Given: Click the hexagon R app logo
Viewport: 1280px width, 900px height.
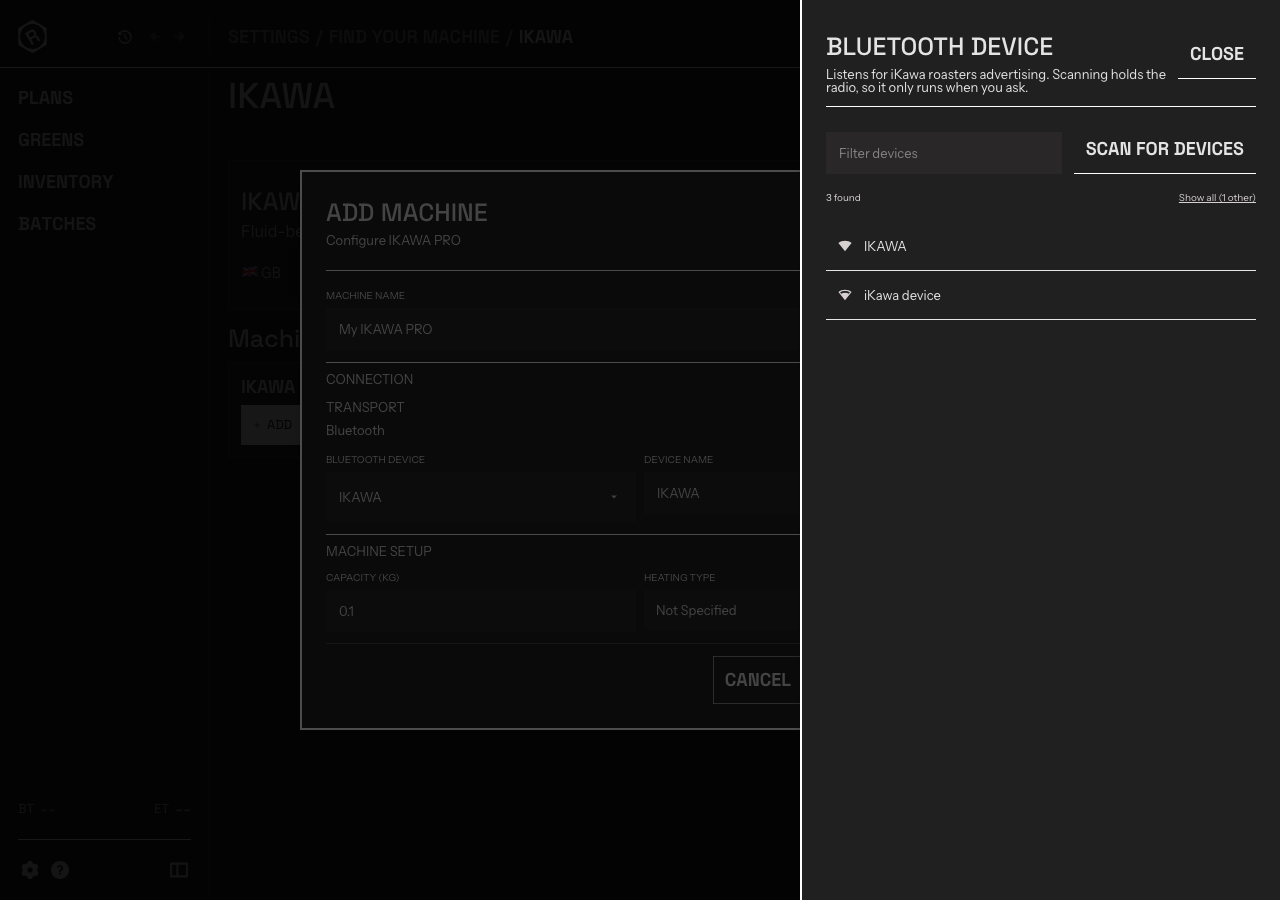Looking at the screenshot, I should pyautogui.click(x=32, y=36).
